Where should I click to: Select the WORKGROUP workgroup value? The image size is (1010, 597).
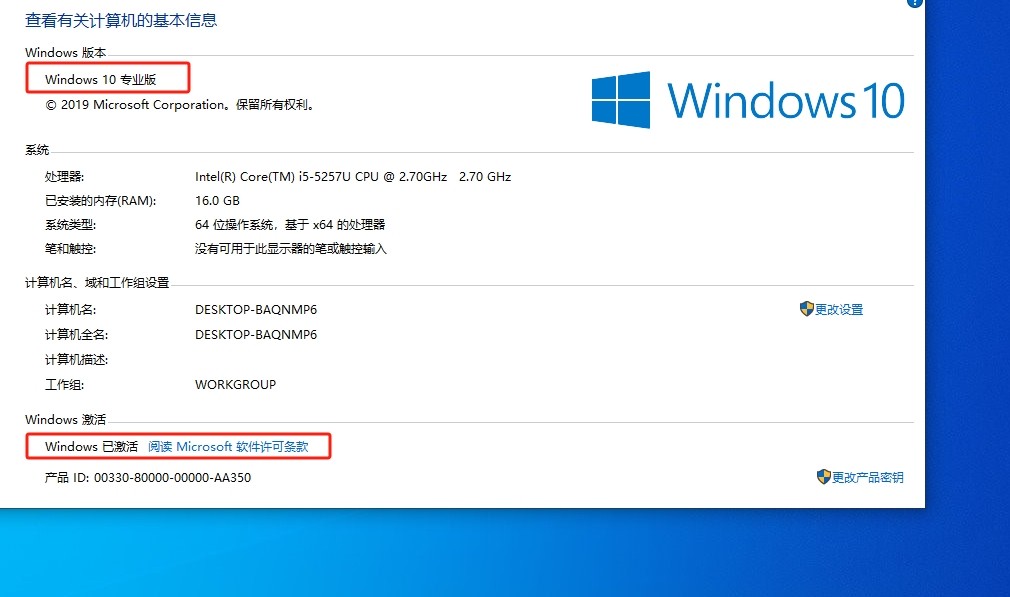235,384
